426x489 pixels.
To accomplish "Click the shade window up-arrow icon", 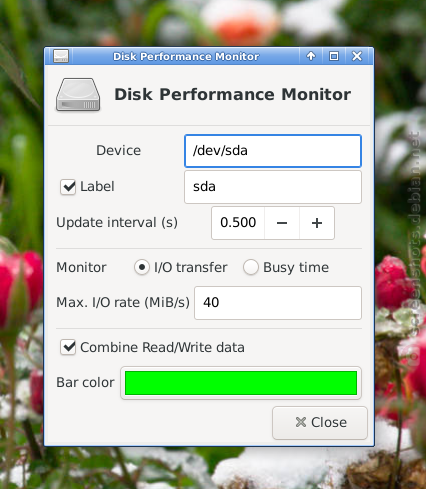I will click(311, 56).
